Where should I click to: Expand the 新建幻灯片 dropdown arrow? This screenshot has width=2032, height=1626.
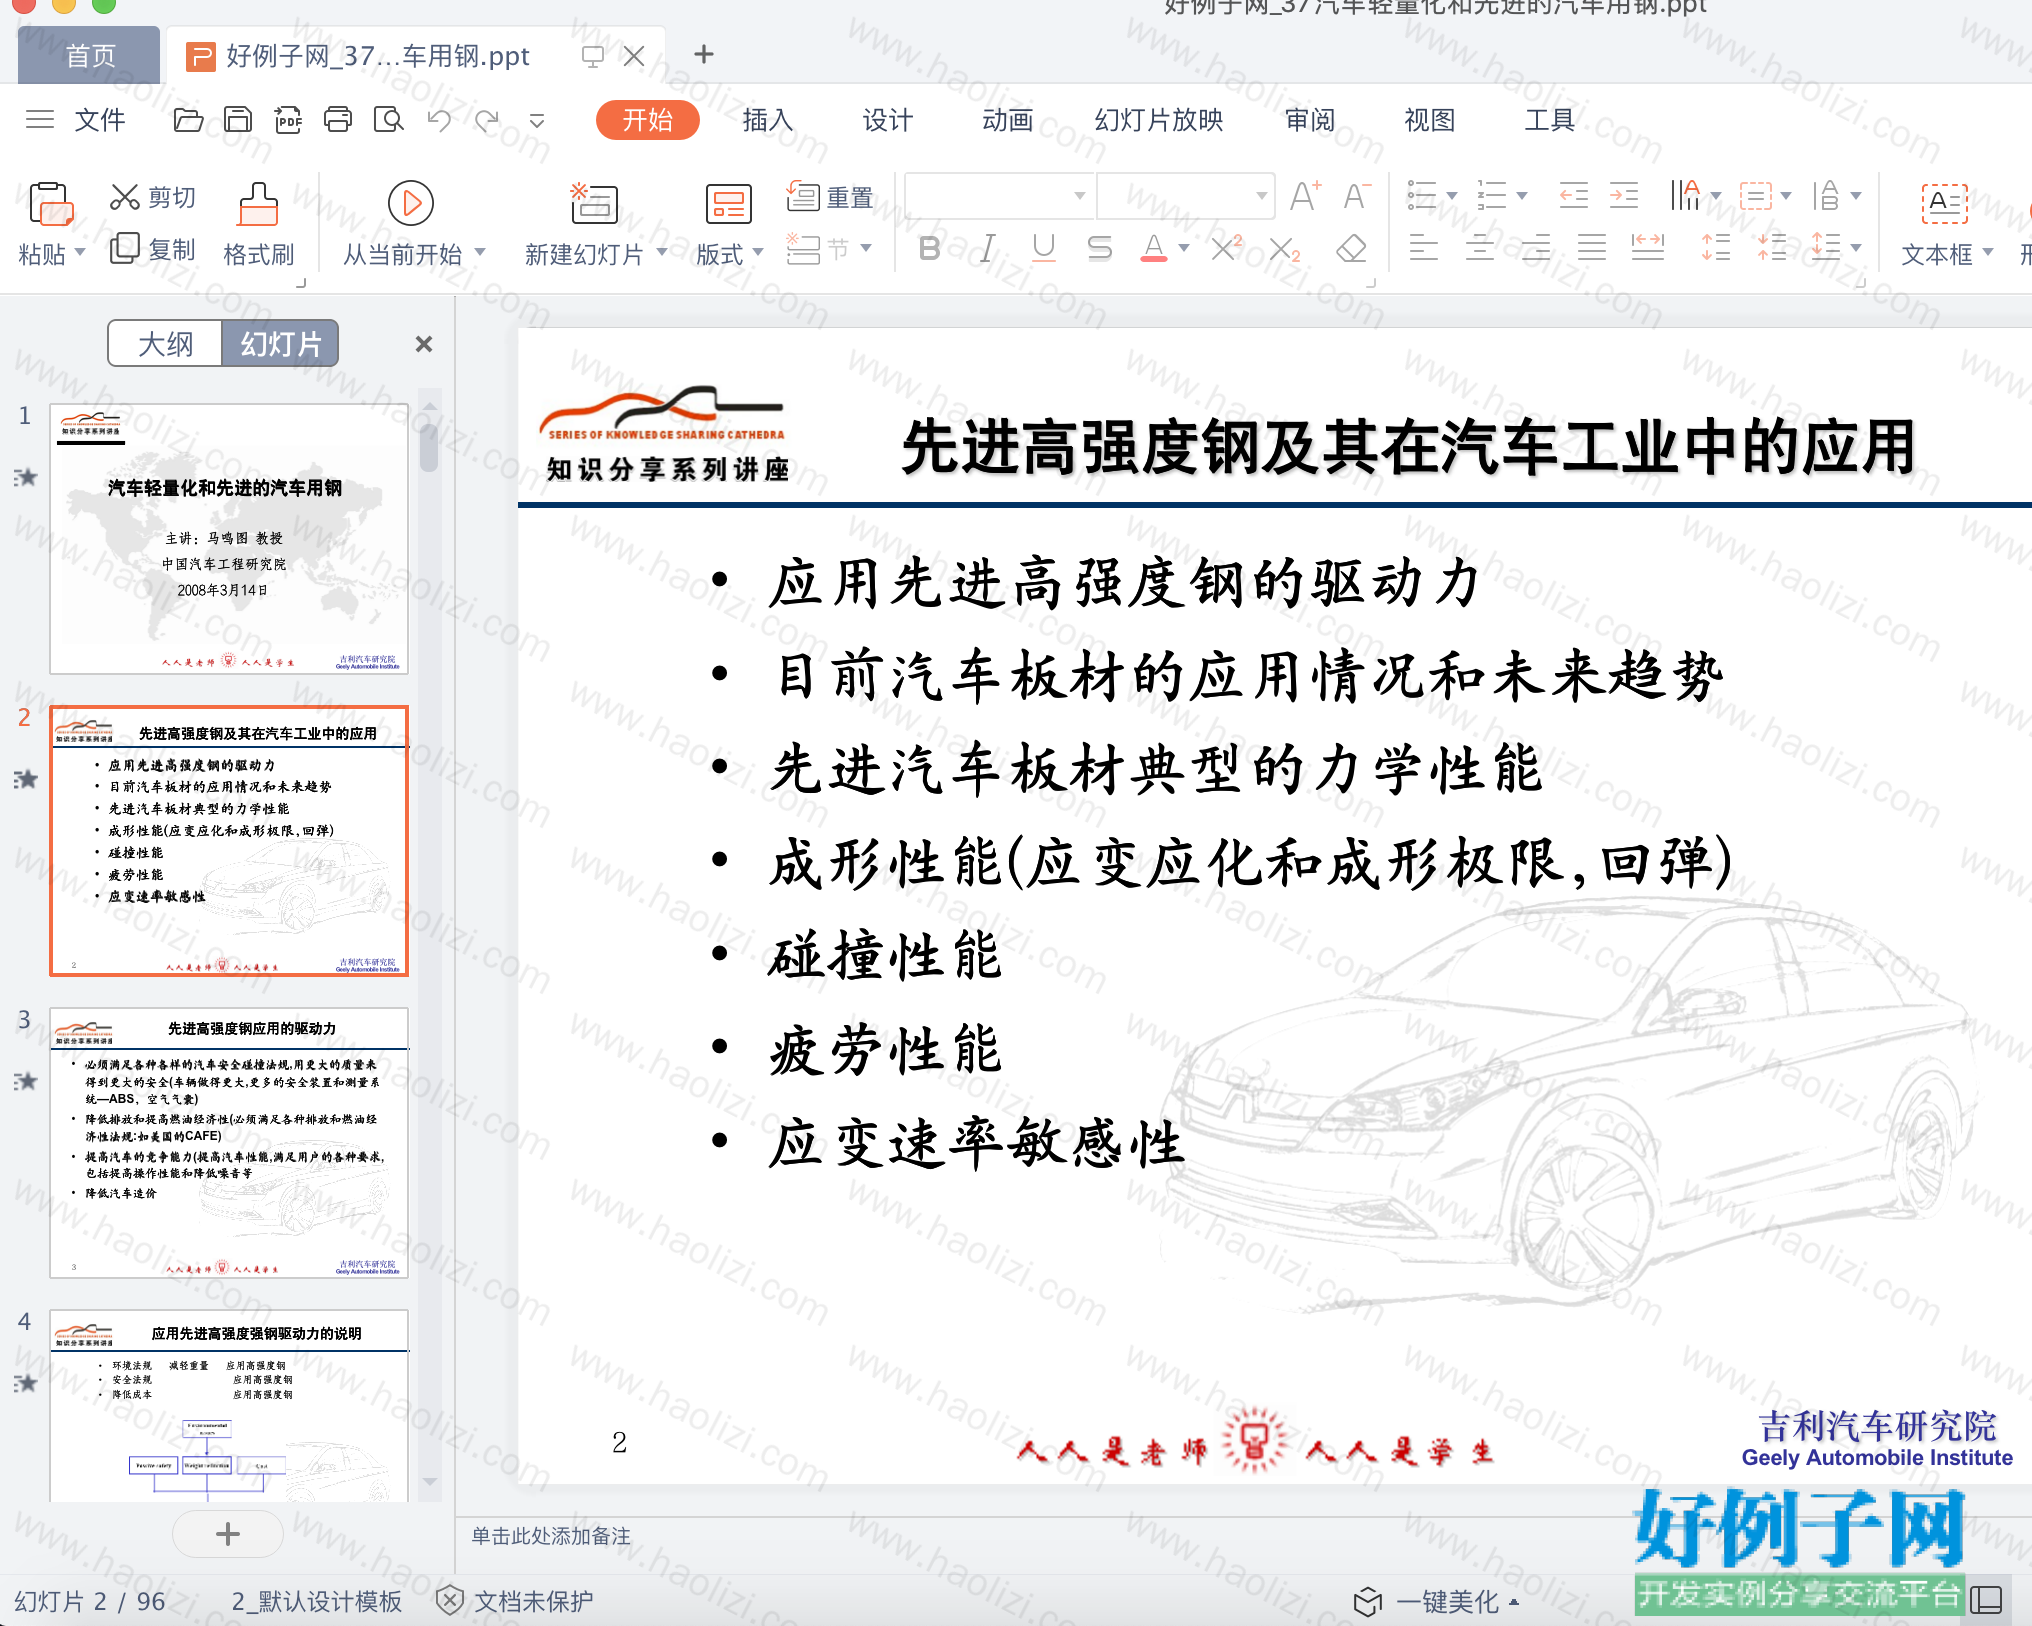[x=661, y=253]
